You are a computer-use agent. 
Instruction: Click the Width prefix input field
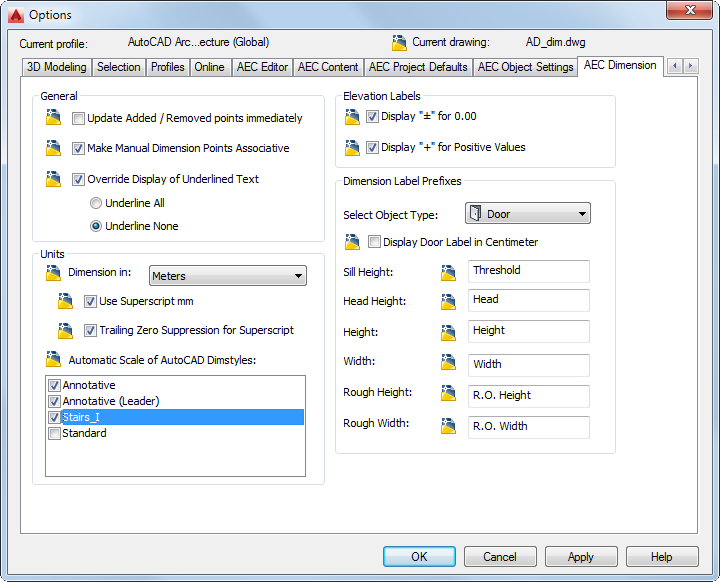pos(529,365)
